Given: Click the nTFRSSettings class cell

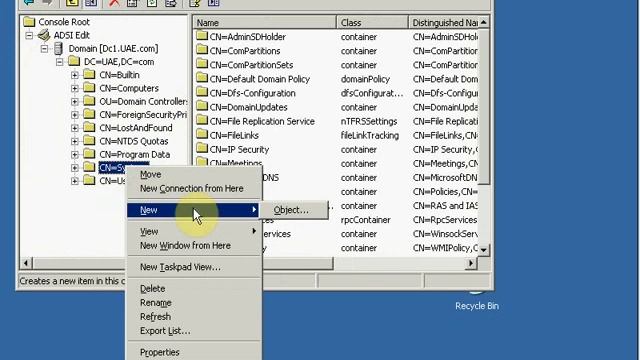Looking at the screenshot, I should (x=369, y=121).
